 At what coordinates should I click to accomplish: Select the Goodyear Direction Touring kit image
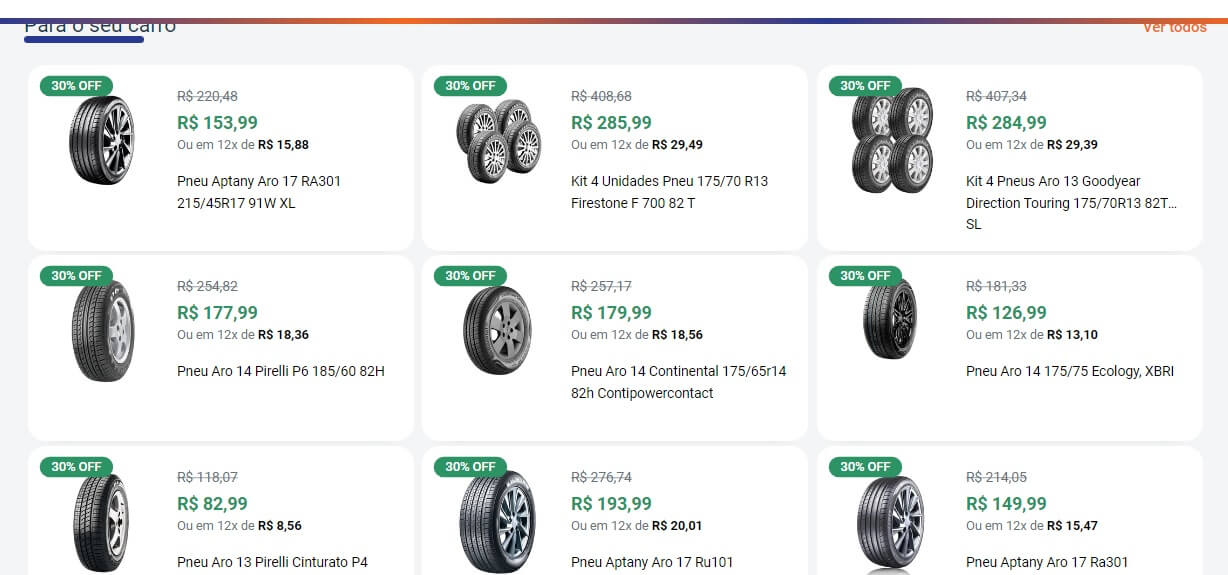coord(892,140)
